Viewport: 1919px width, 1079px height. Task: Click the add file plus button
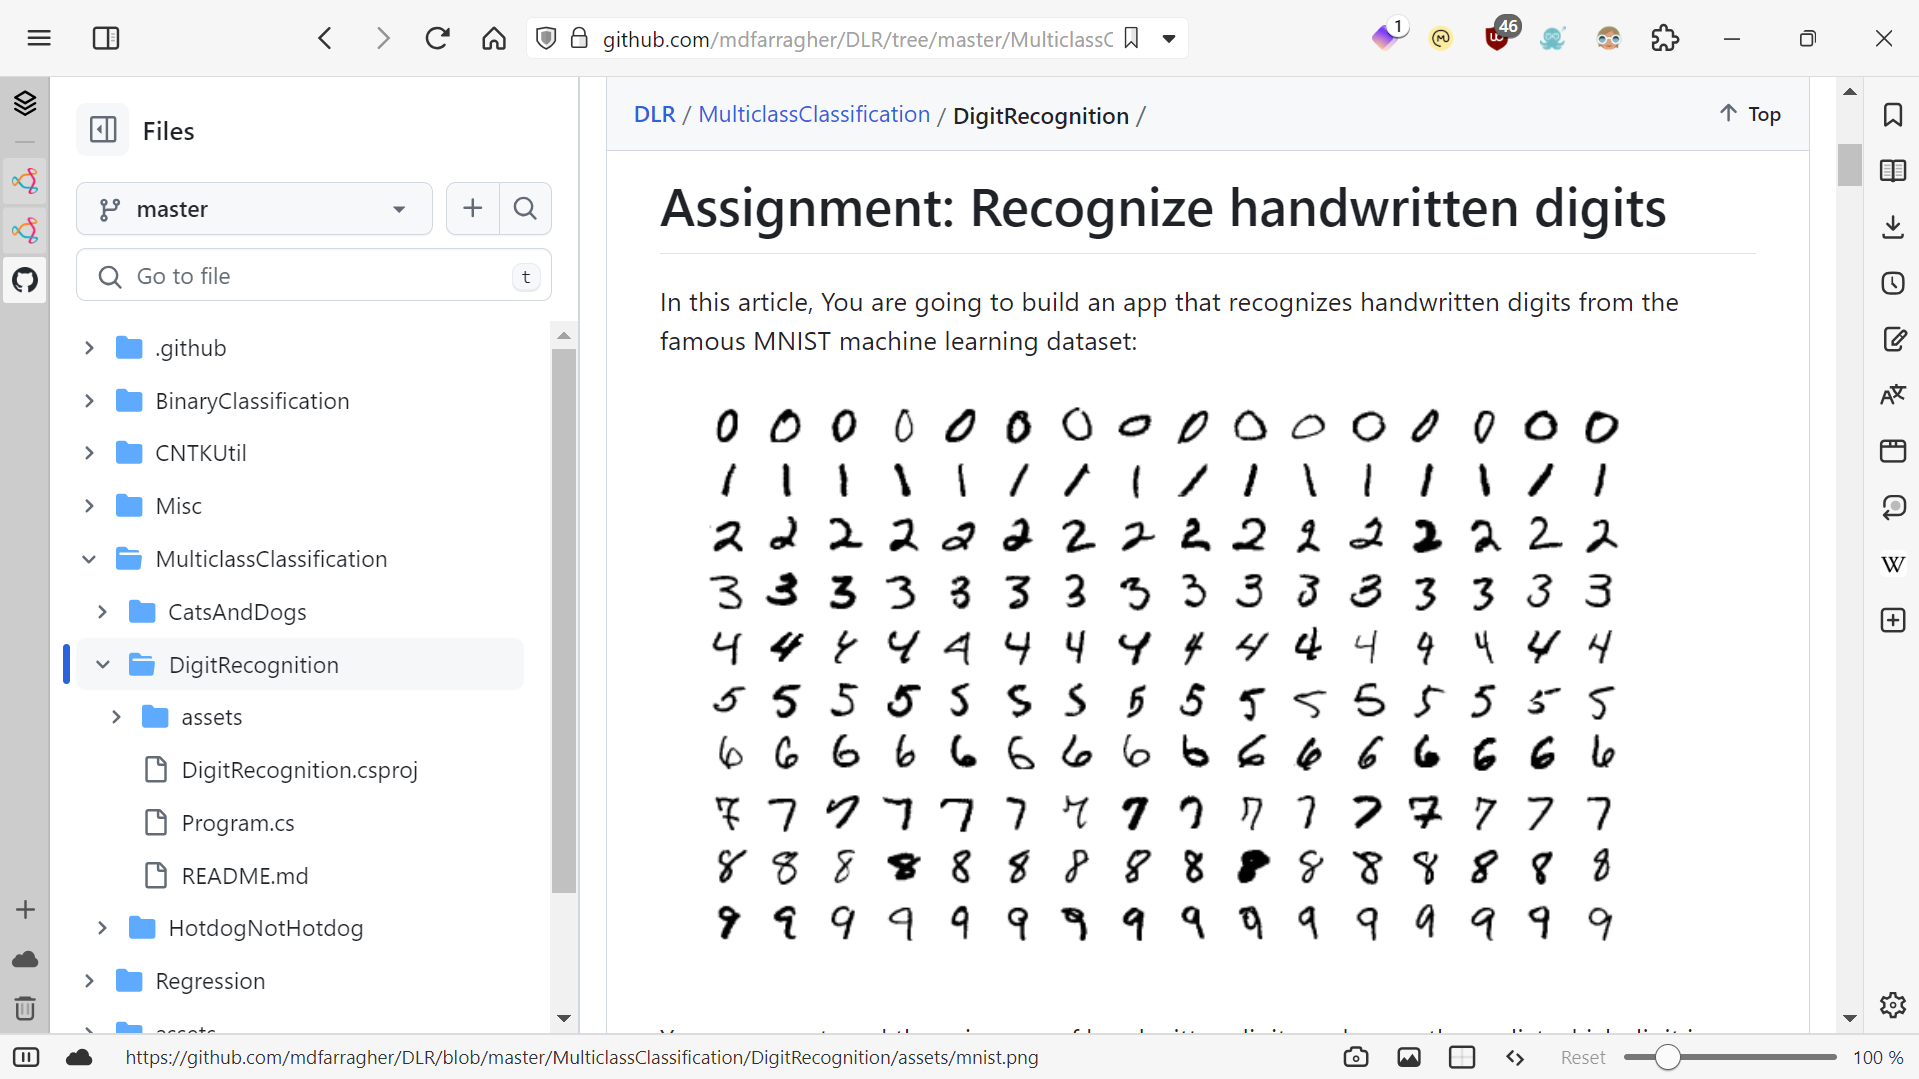(473, 209)
